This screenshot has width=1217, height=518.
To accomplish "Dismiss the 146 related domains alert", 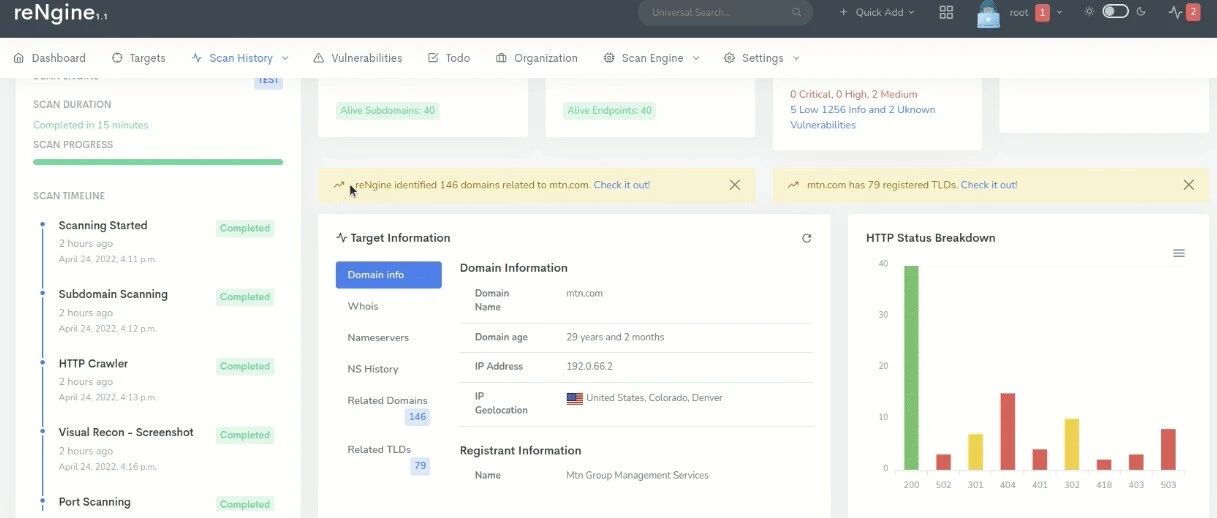I will 735,185.
